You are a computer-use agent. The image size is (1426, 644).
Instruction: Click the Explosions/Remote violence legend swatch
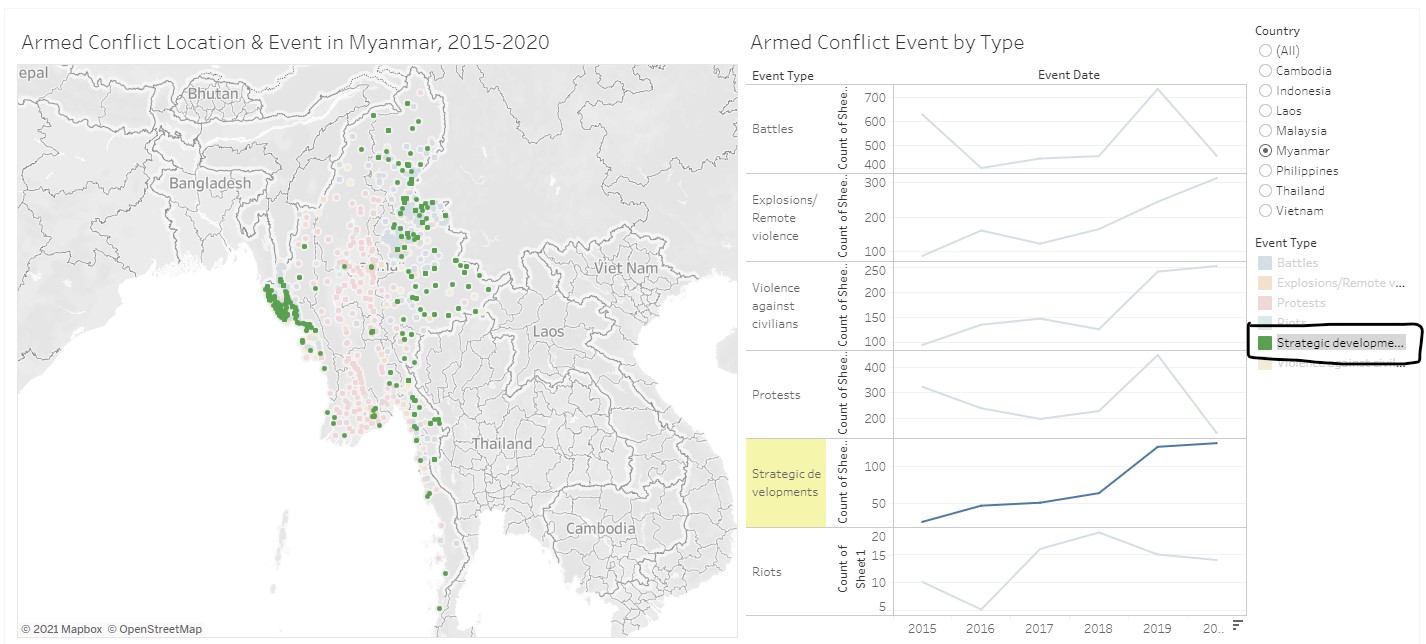point(1266,282)
